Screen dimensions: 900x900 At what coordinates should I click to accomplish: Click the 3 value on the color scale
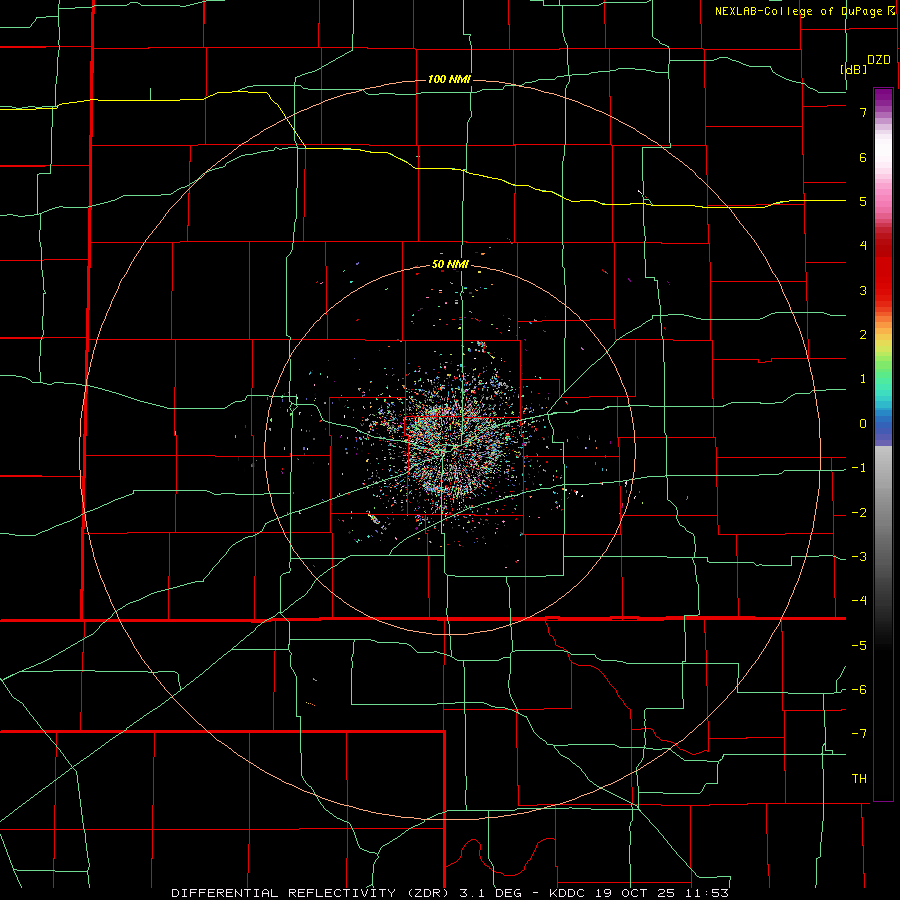point(863,290)
